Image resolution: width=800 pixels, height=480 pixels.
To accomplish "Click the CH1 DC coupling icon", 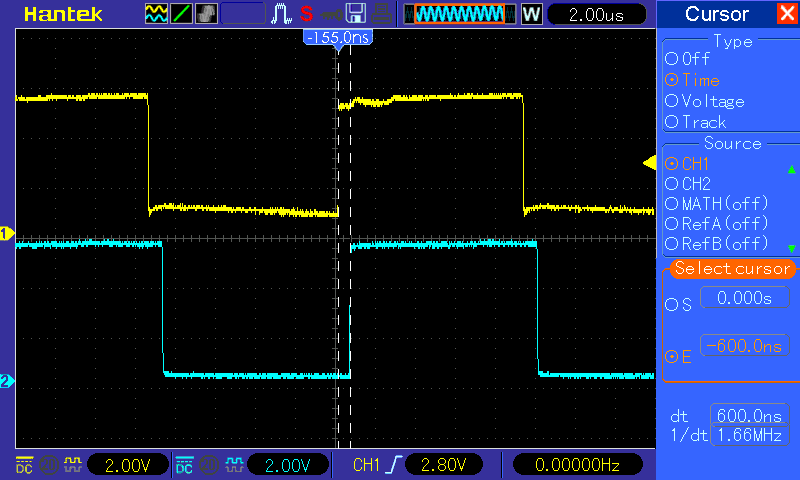I will click(23, 465).
